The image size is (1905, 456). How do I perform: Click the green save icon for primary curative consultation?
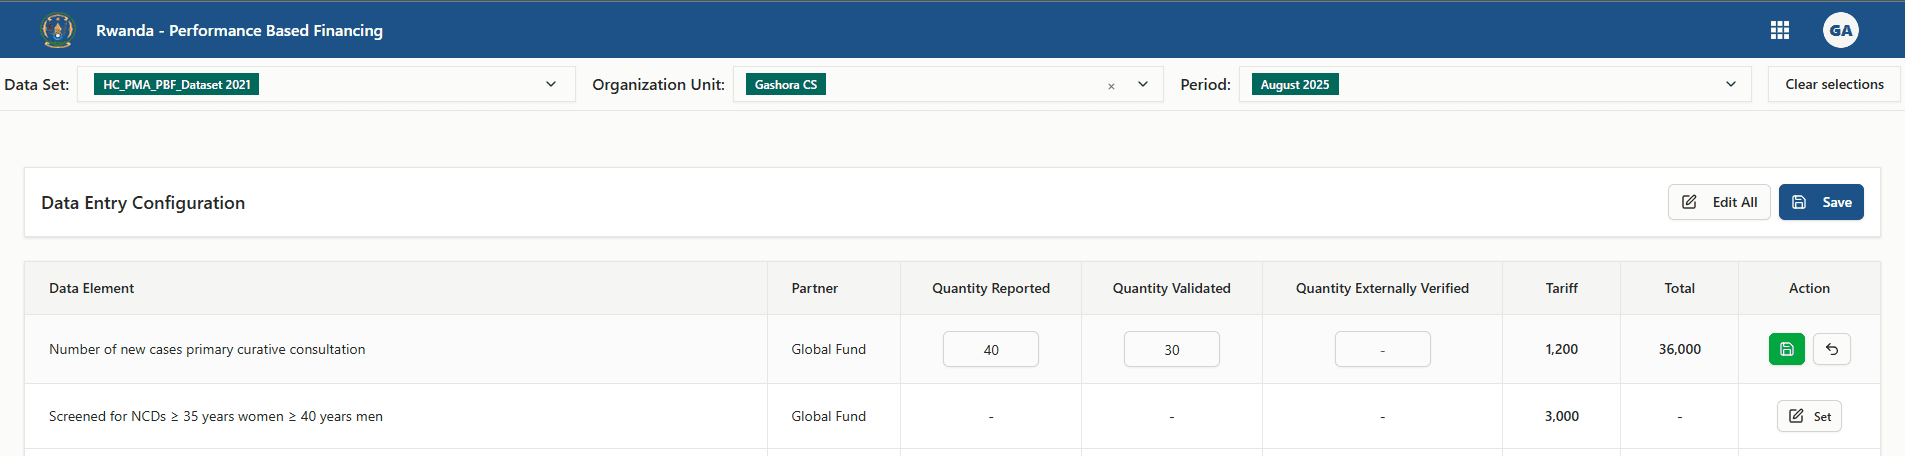pyautogui.click(x=1786, y=349)
